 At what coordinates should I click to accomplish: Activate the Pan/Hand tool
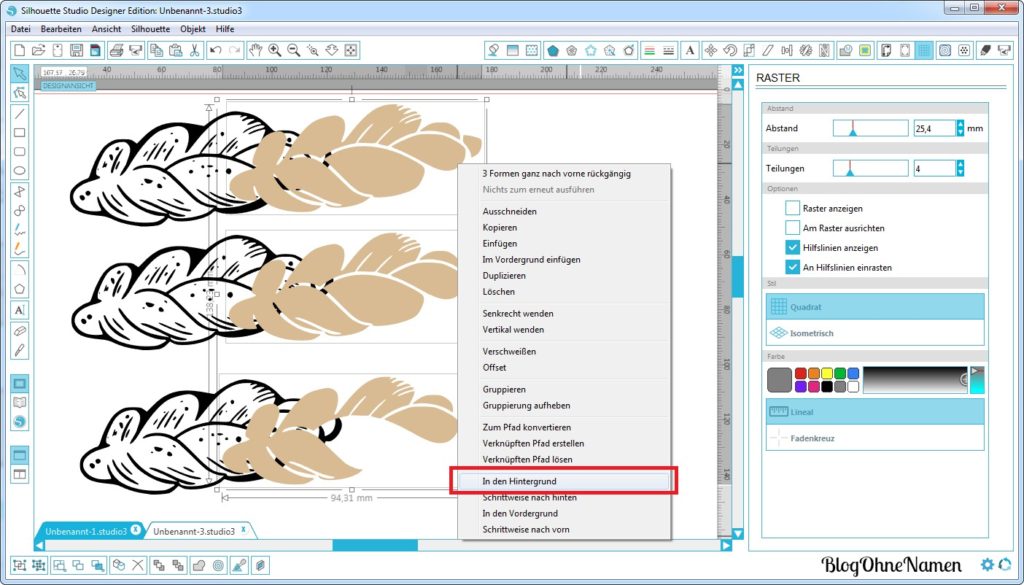coord(256,50)
